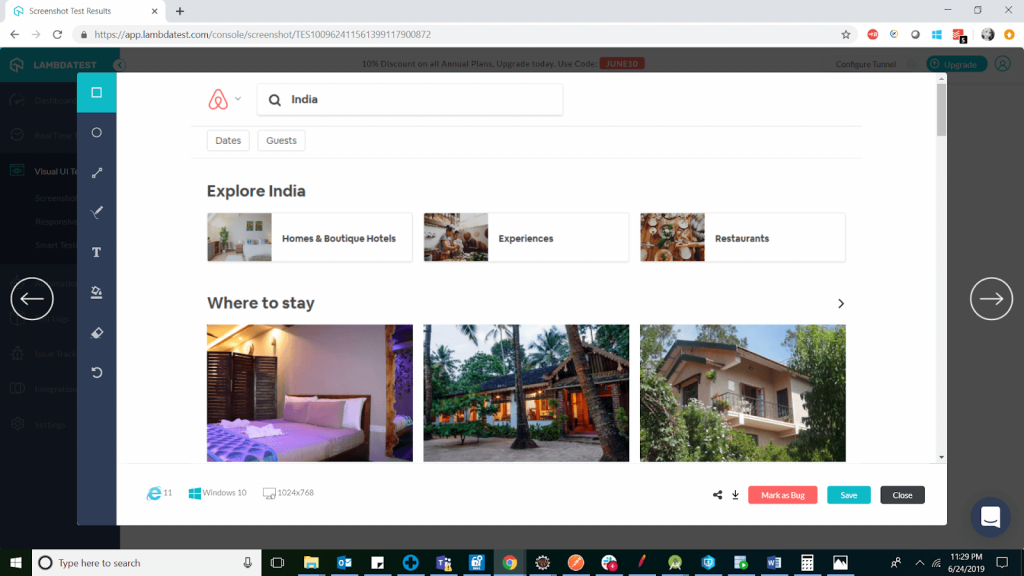Viewport: 1024px width, 576px height.
Task: Choose the line drawing tool
Action: click(97, 173)
